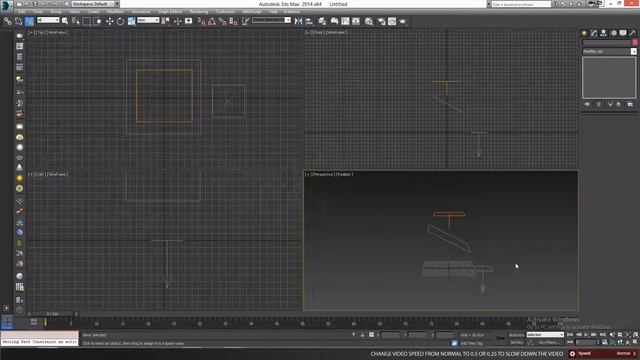Toggle the Angle Snap icon
The width and height of the screenshot is (640, 360).
pos(212,21)
